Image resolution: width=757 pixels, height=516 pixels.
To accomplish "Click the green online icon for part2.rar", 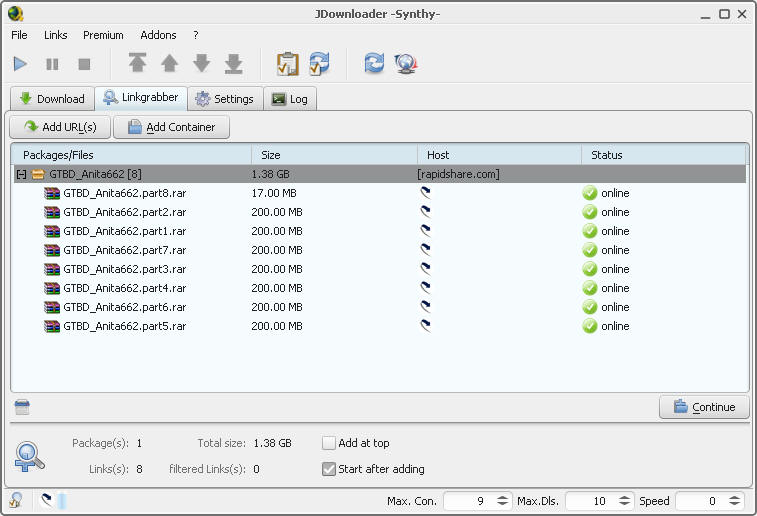I will point(589,212).
